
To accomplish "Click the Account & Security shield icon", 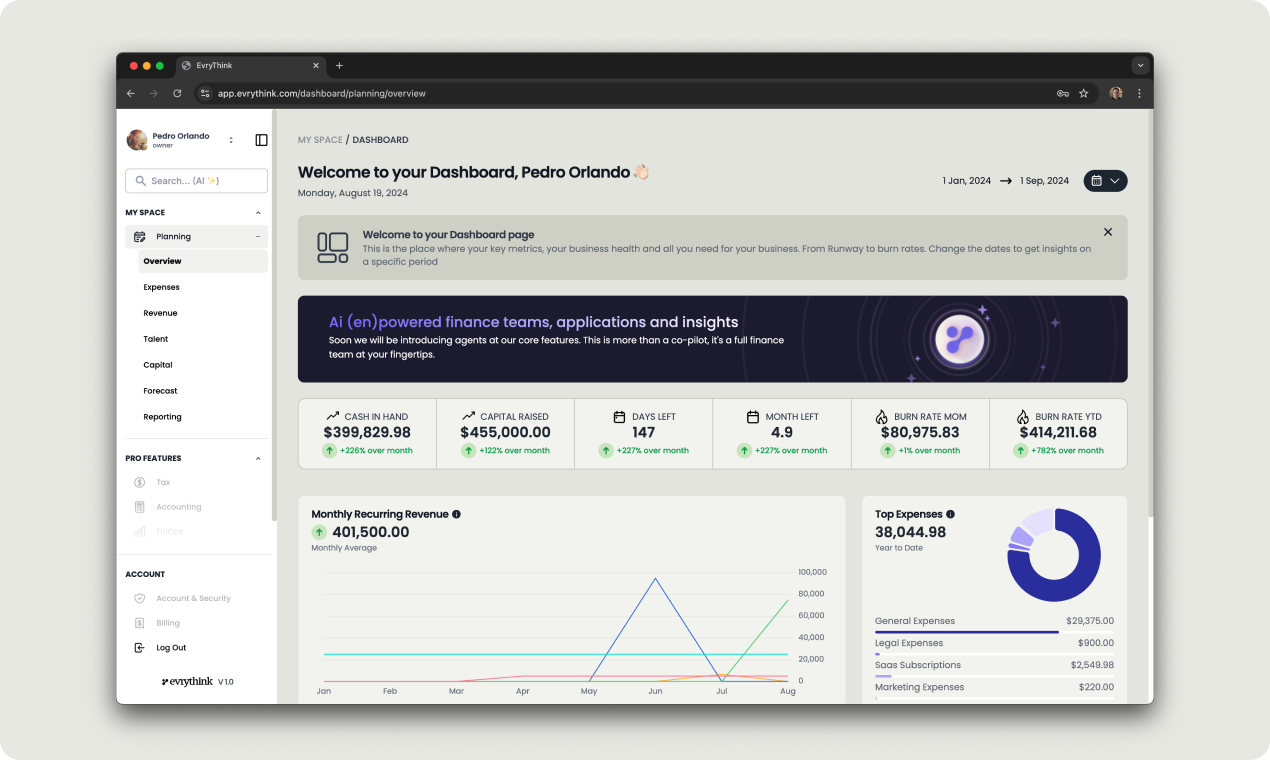I will 140,599.
